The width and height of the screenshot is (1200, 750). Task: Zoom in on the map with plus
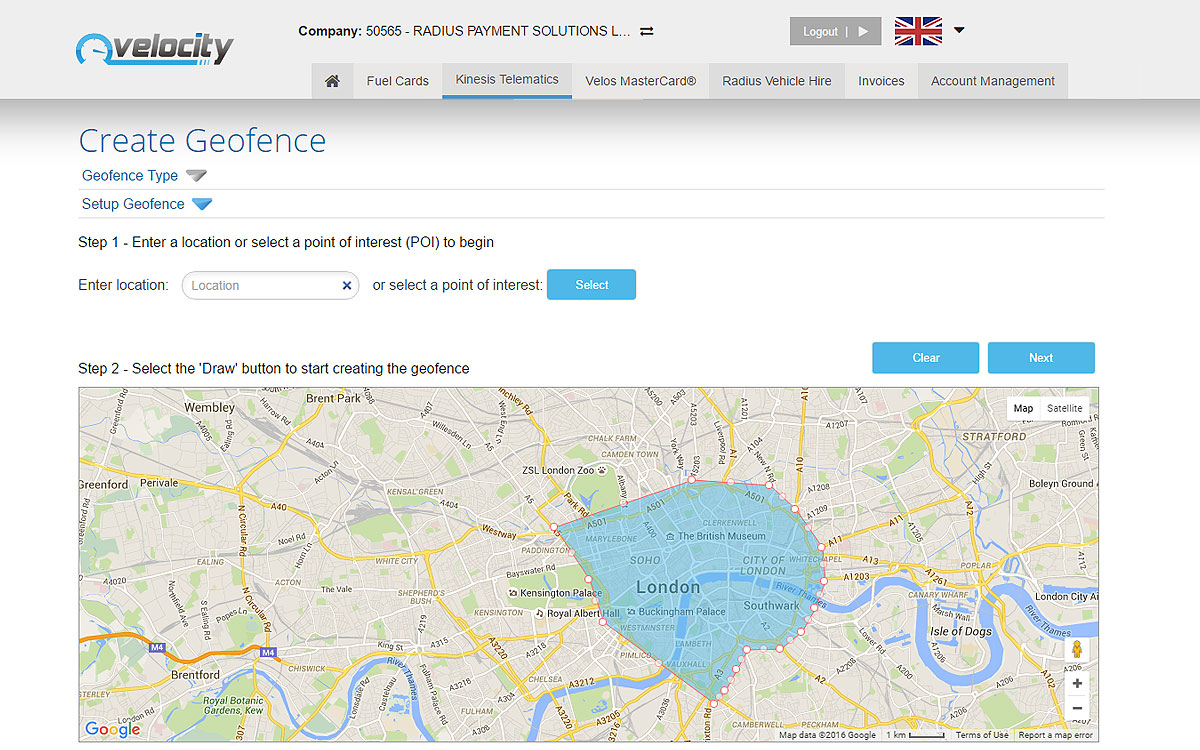pyautogui.click(x=1077, y=684)
